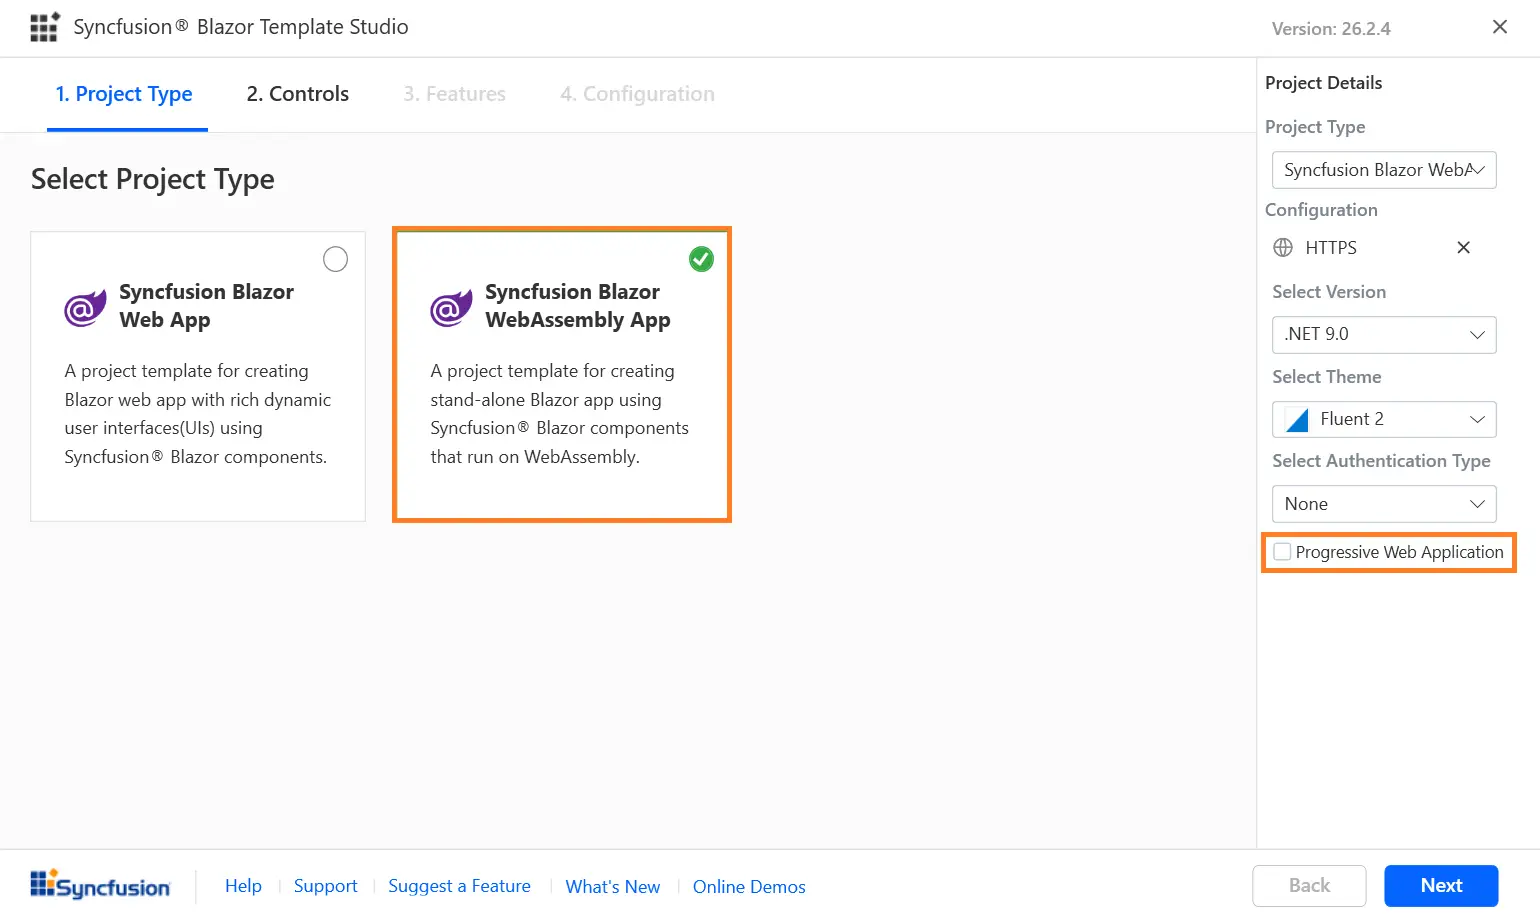
Task: Switch to the 2. Controls tab
Action: tap(297, 94)
